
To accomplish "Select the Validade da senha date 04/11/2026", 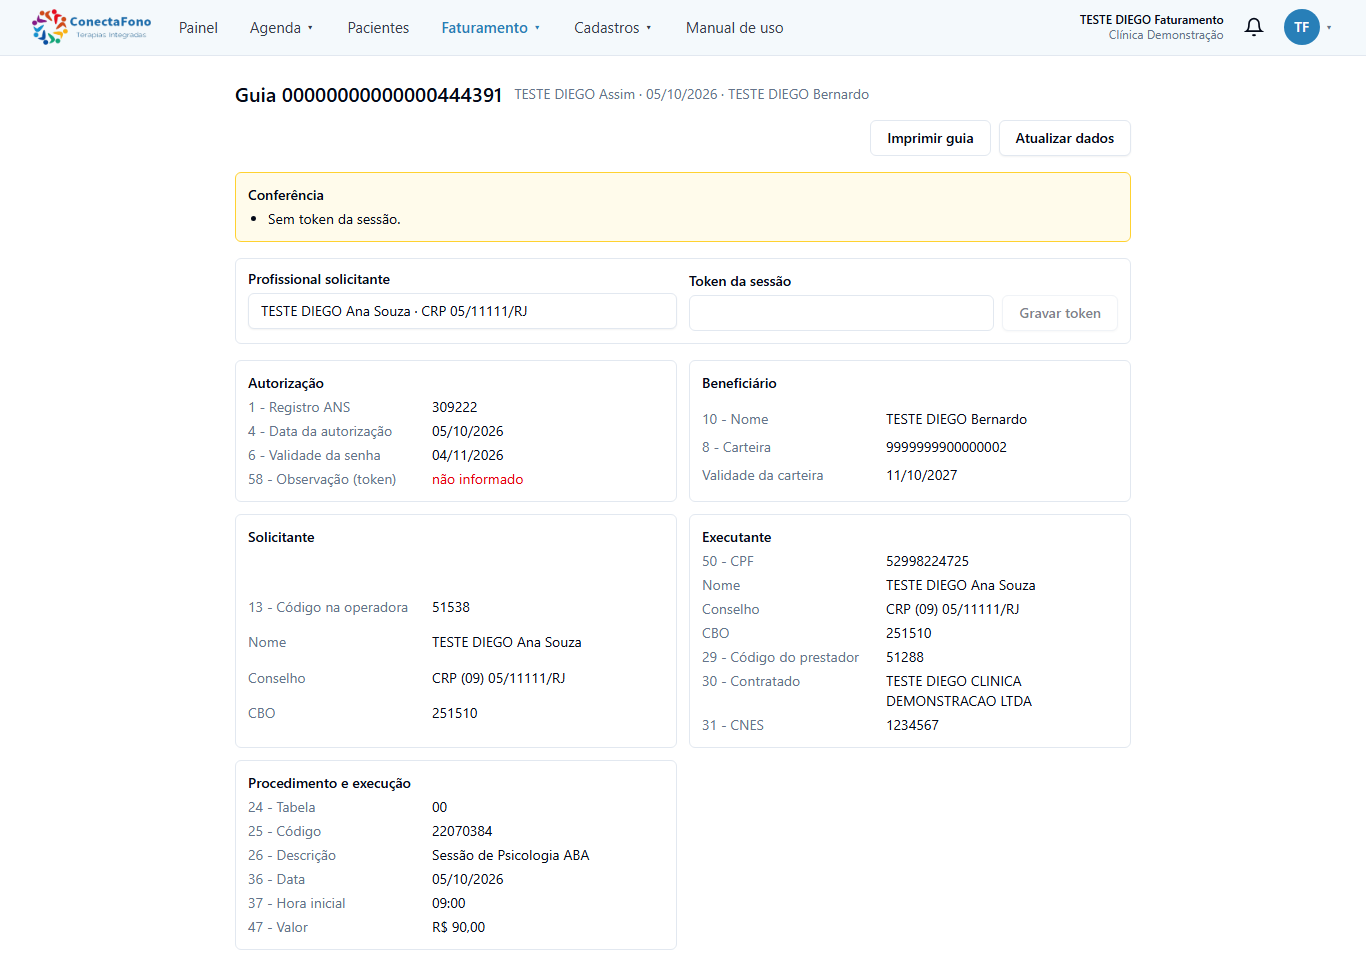I will 468,455.
